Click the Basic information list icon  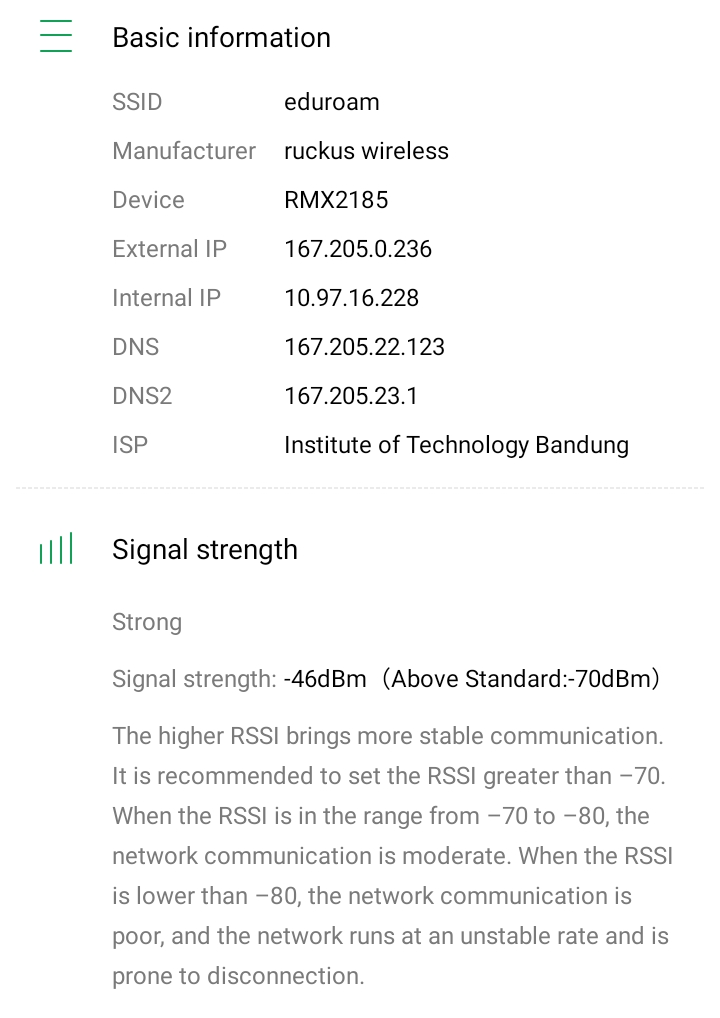coord(56,37)
